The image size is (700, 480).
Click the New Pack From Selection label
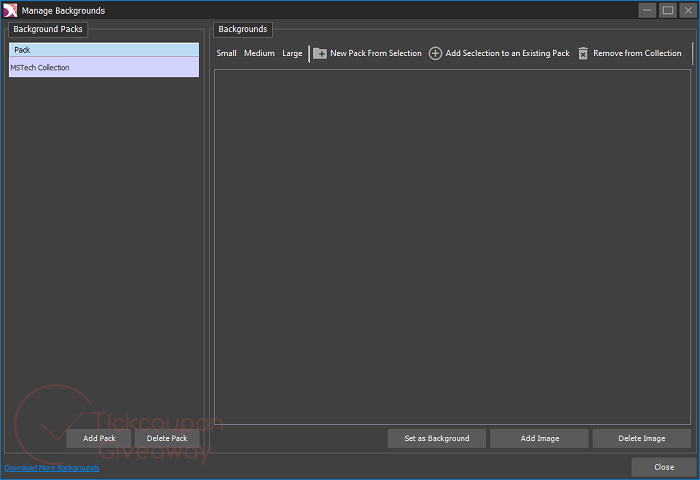pyautogui.click(x=376, y=53)
